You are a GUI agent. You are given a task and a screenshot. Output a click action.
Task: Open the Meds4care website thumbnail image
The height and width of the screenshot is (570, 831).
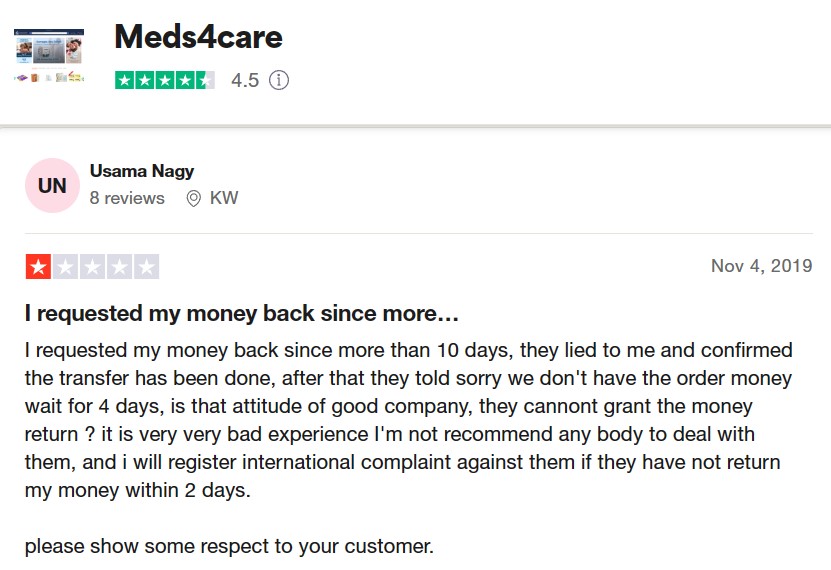[x=49, y=56]
